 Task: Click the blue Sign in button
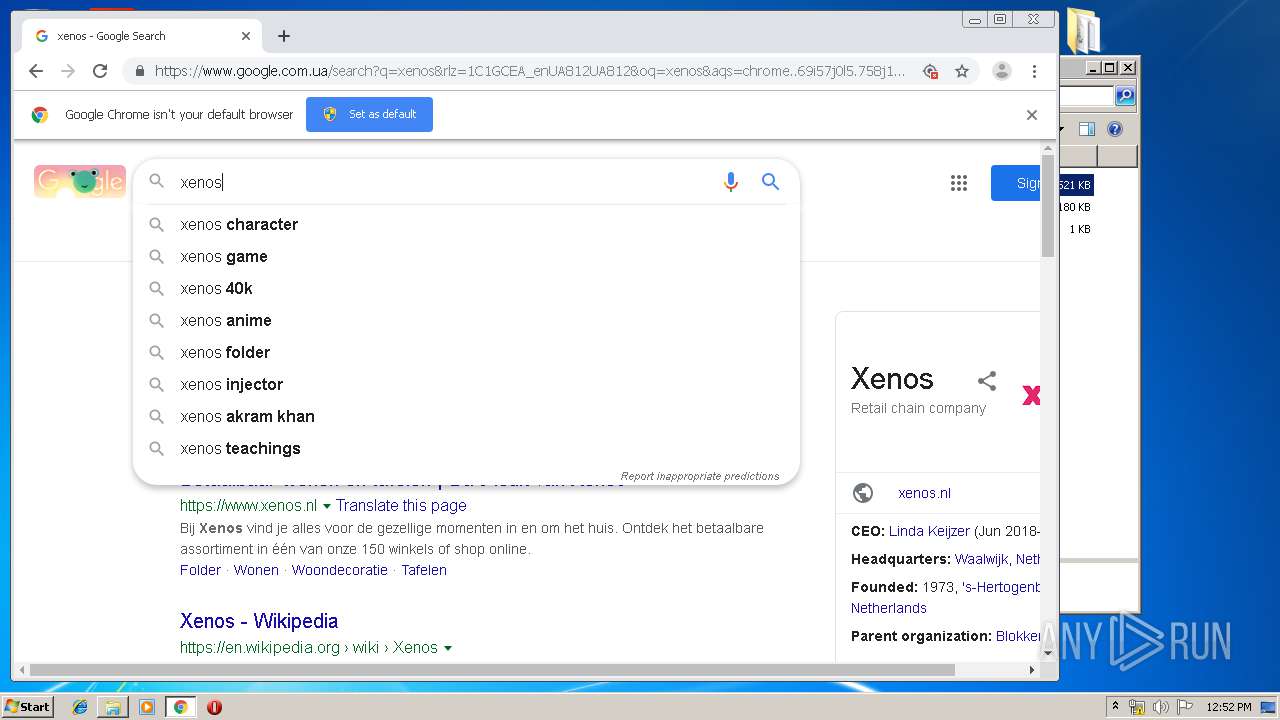tap(1015, 183)
